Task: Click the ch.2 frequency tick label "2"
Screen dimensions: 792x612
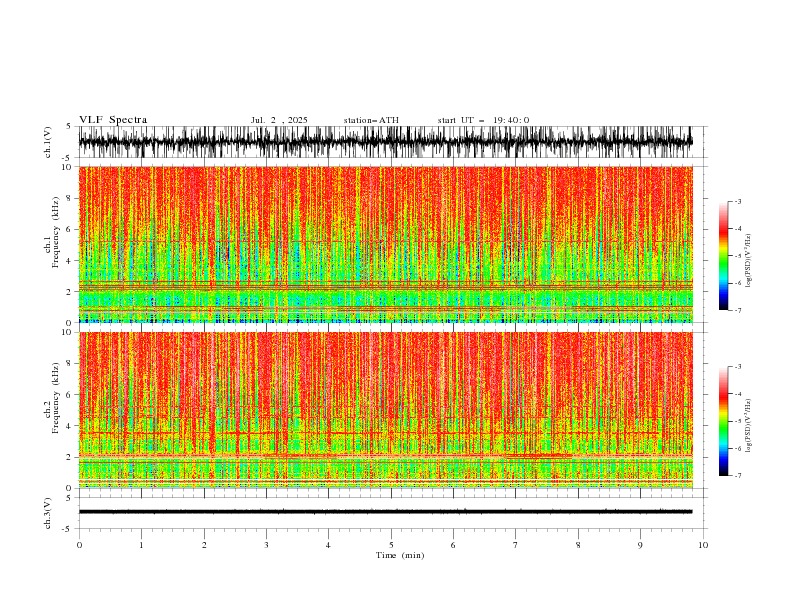Action: point(70,457)
